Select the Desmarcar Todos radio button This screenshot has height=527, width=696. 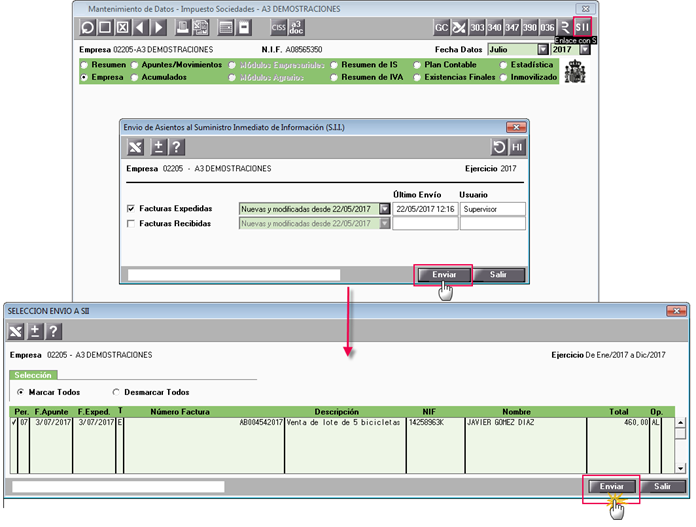pyautogui.click(x=116, y=392)
